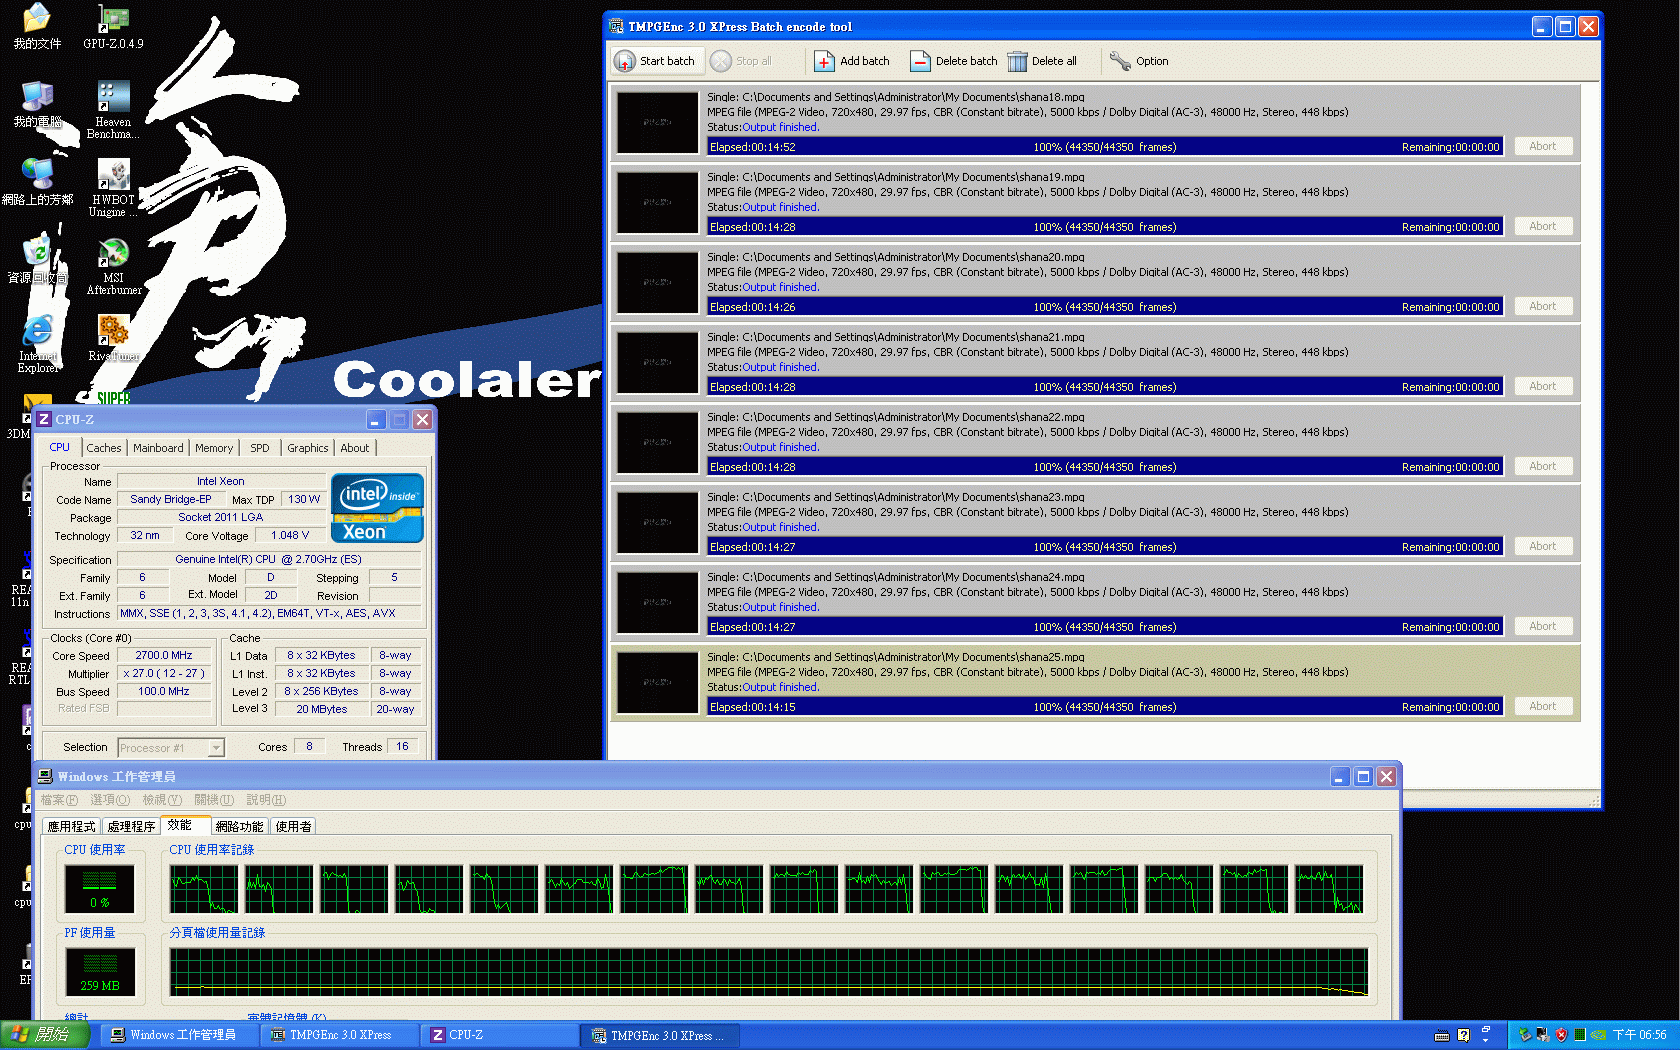Click the Start batch toolbar icon

tap(625, 61)
